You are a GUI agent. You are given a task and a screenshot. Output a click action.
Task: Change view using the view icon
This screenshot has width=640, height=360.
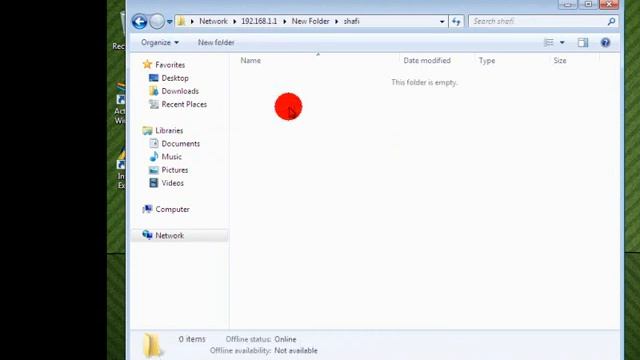[549, 42]
